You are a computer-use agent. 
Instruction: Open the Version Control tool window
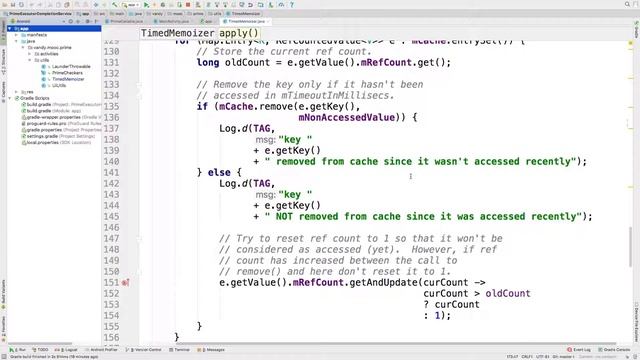pos(143,350)
